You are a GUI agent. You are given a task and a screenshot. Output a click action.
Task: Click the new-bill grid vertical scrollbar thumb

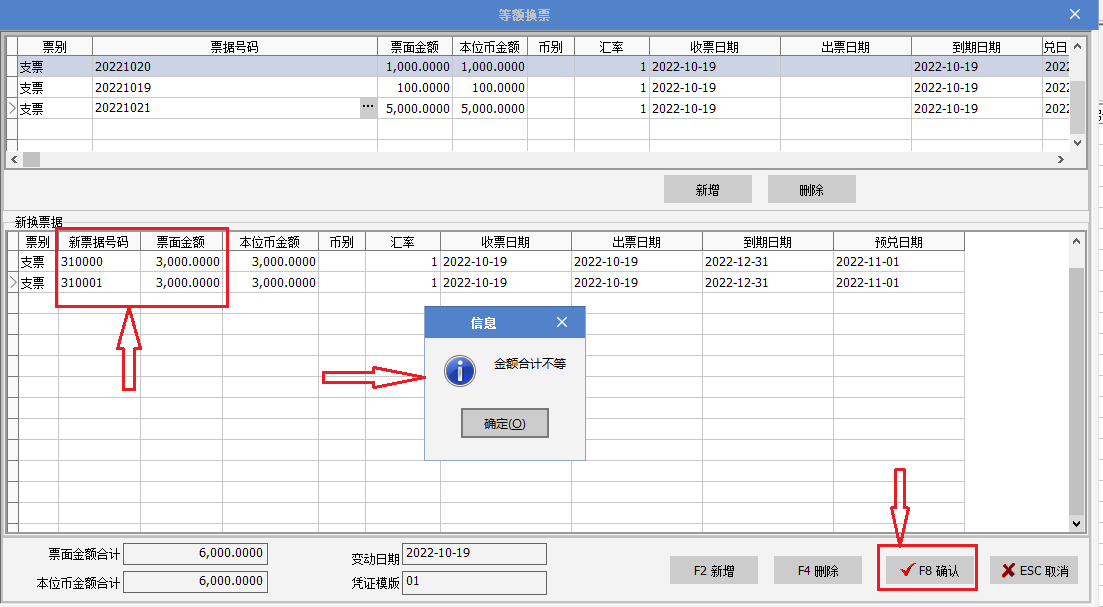1076,391
